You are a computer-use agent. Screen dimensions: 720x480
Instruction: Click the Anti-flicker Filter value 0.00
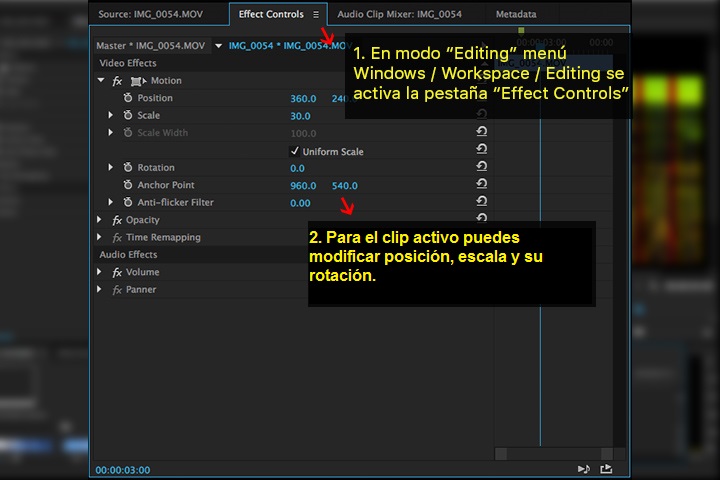tap(300, 203)
